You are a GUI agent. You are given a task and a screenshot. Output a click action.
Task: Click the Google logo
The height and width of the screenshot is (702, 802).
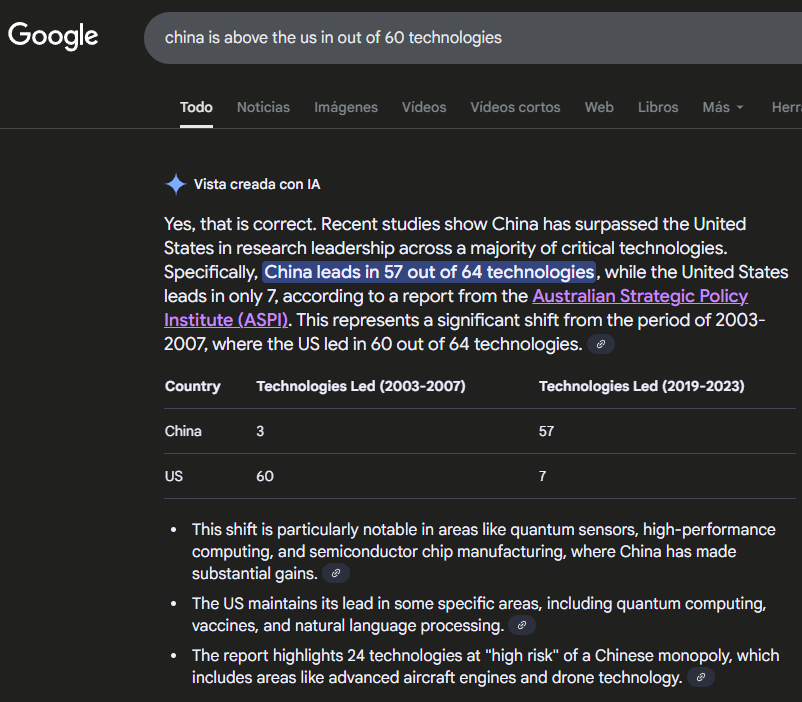(x=53, y=36)
